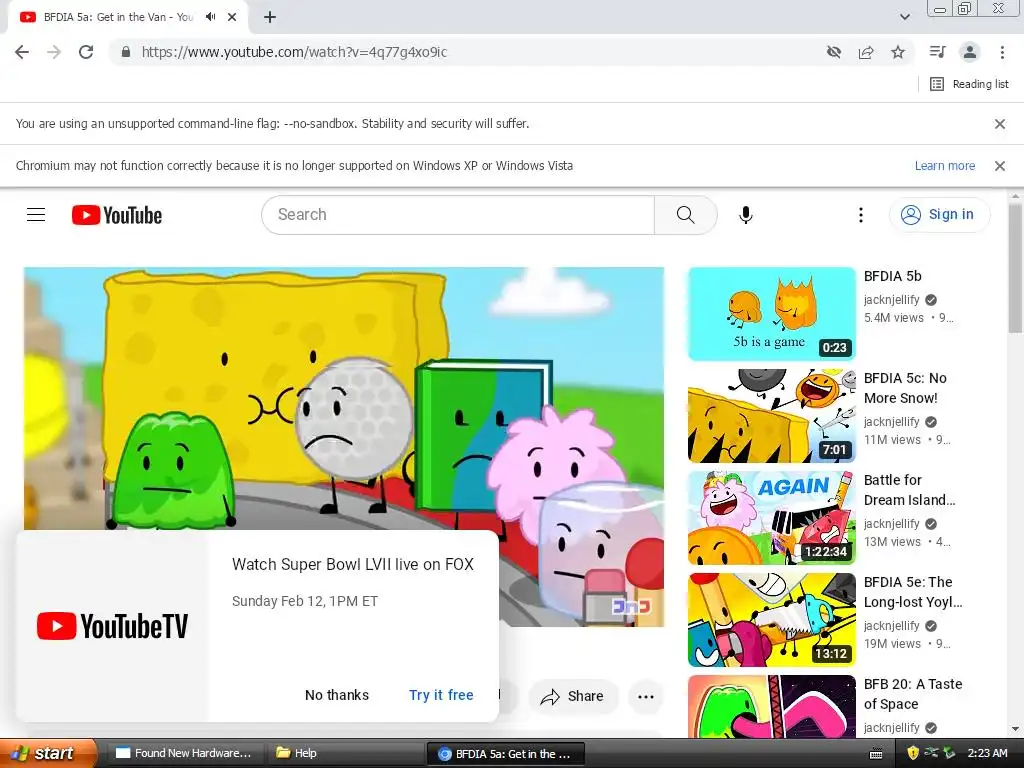
Task: Click the magnifier search button
Action: coord(685,215)
